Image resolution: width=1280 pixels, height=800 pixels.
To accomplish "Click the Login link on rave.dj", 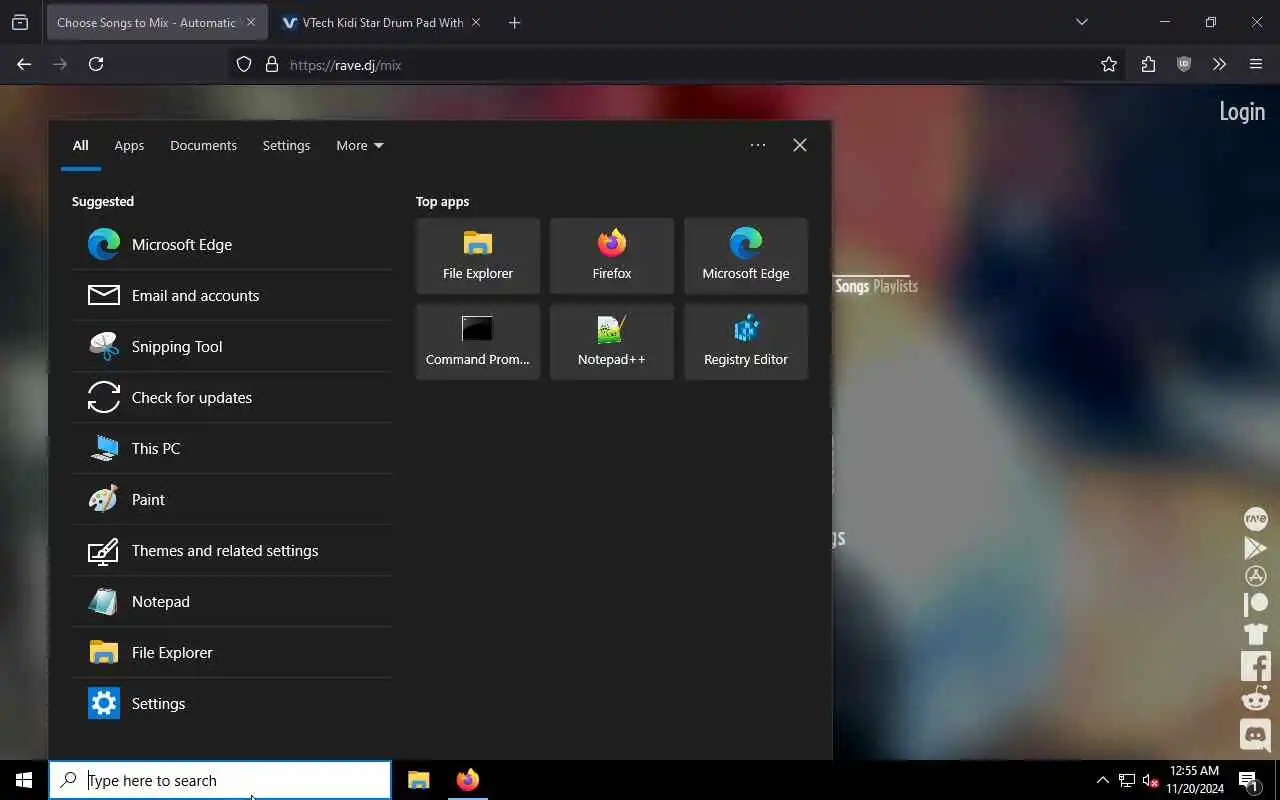I will (x=1242, y=111).
